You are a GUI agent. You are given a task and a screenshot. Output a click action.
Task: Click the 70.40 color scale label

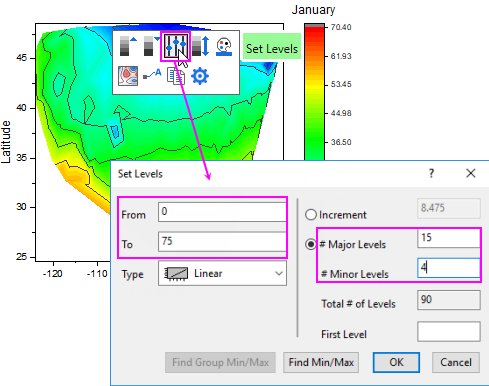pyautogui.click(x=341, y=27)
